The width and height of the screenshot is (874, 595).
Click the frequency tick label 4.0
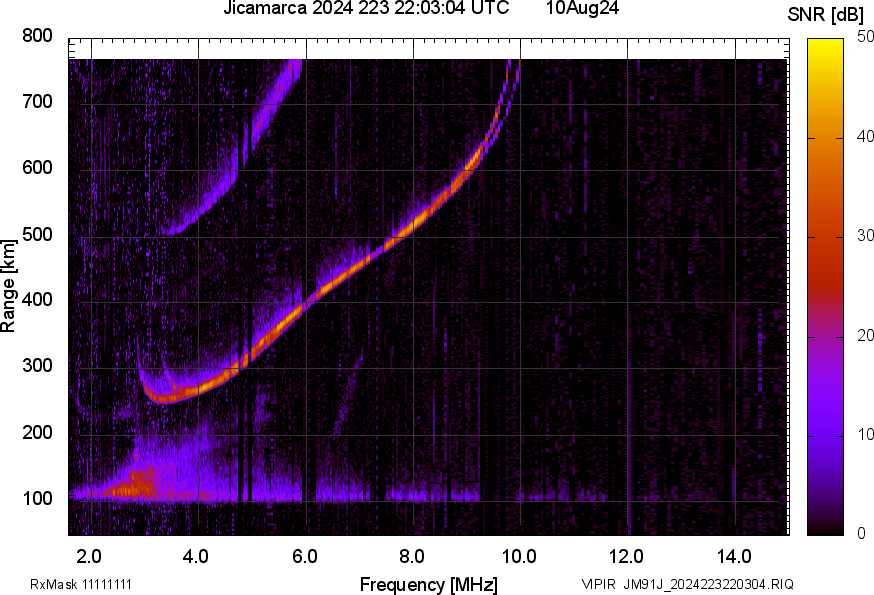196,556
